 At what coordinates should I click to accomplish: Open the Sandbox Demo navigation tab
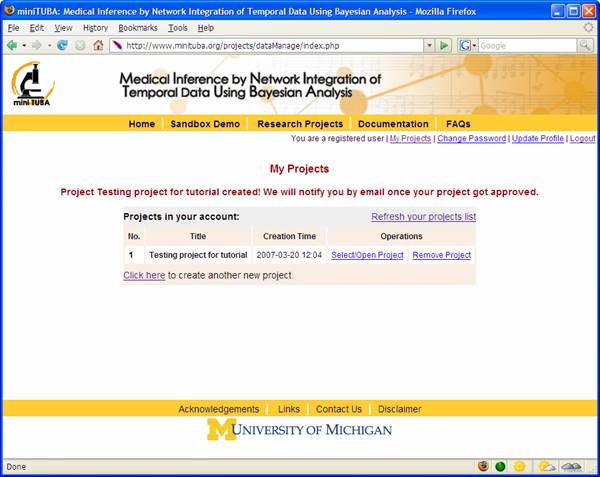point(205,124)
